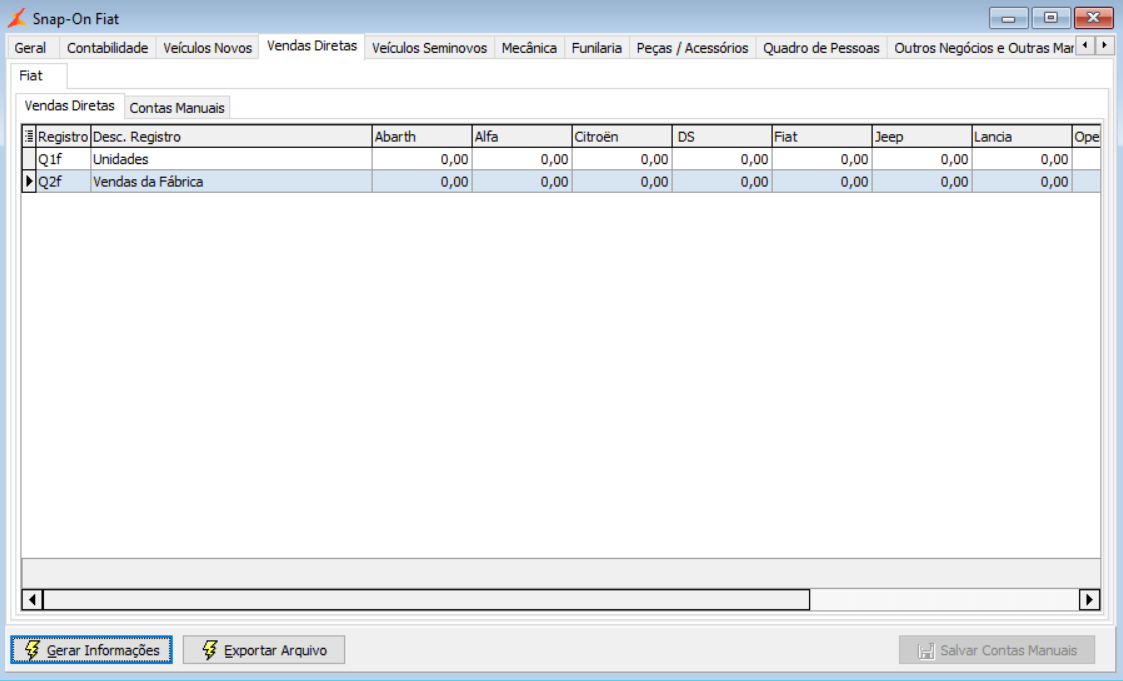Click the Gerar Informações button
The width and height of the screenshot is (1123, 681).
click(92, 649)
